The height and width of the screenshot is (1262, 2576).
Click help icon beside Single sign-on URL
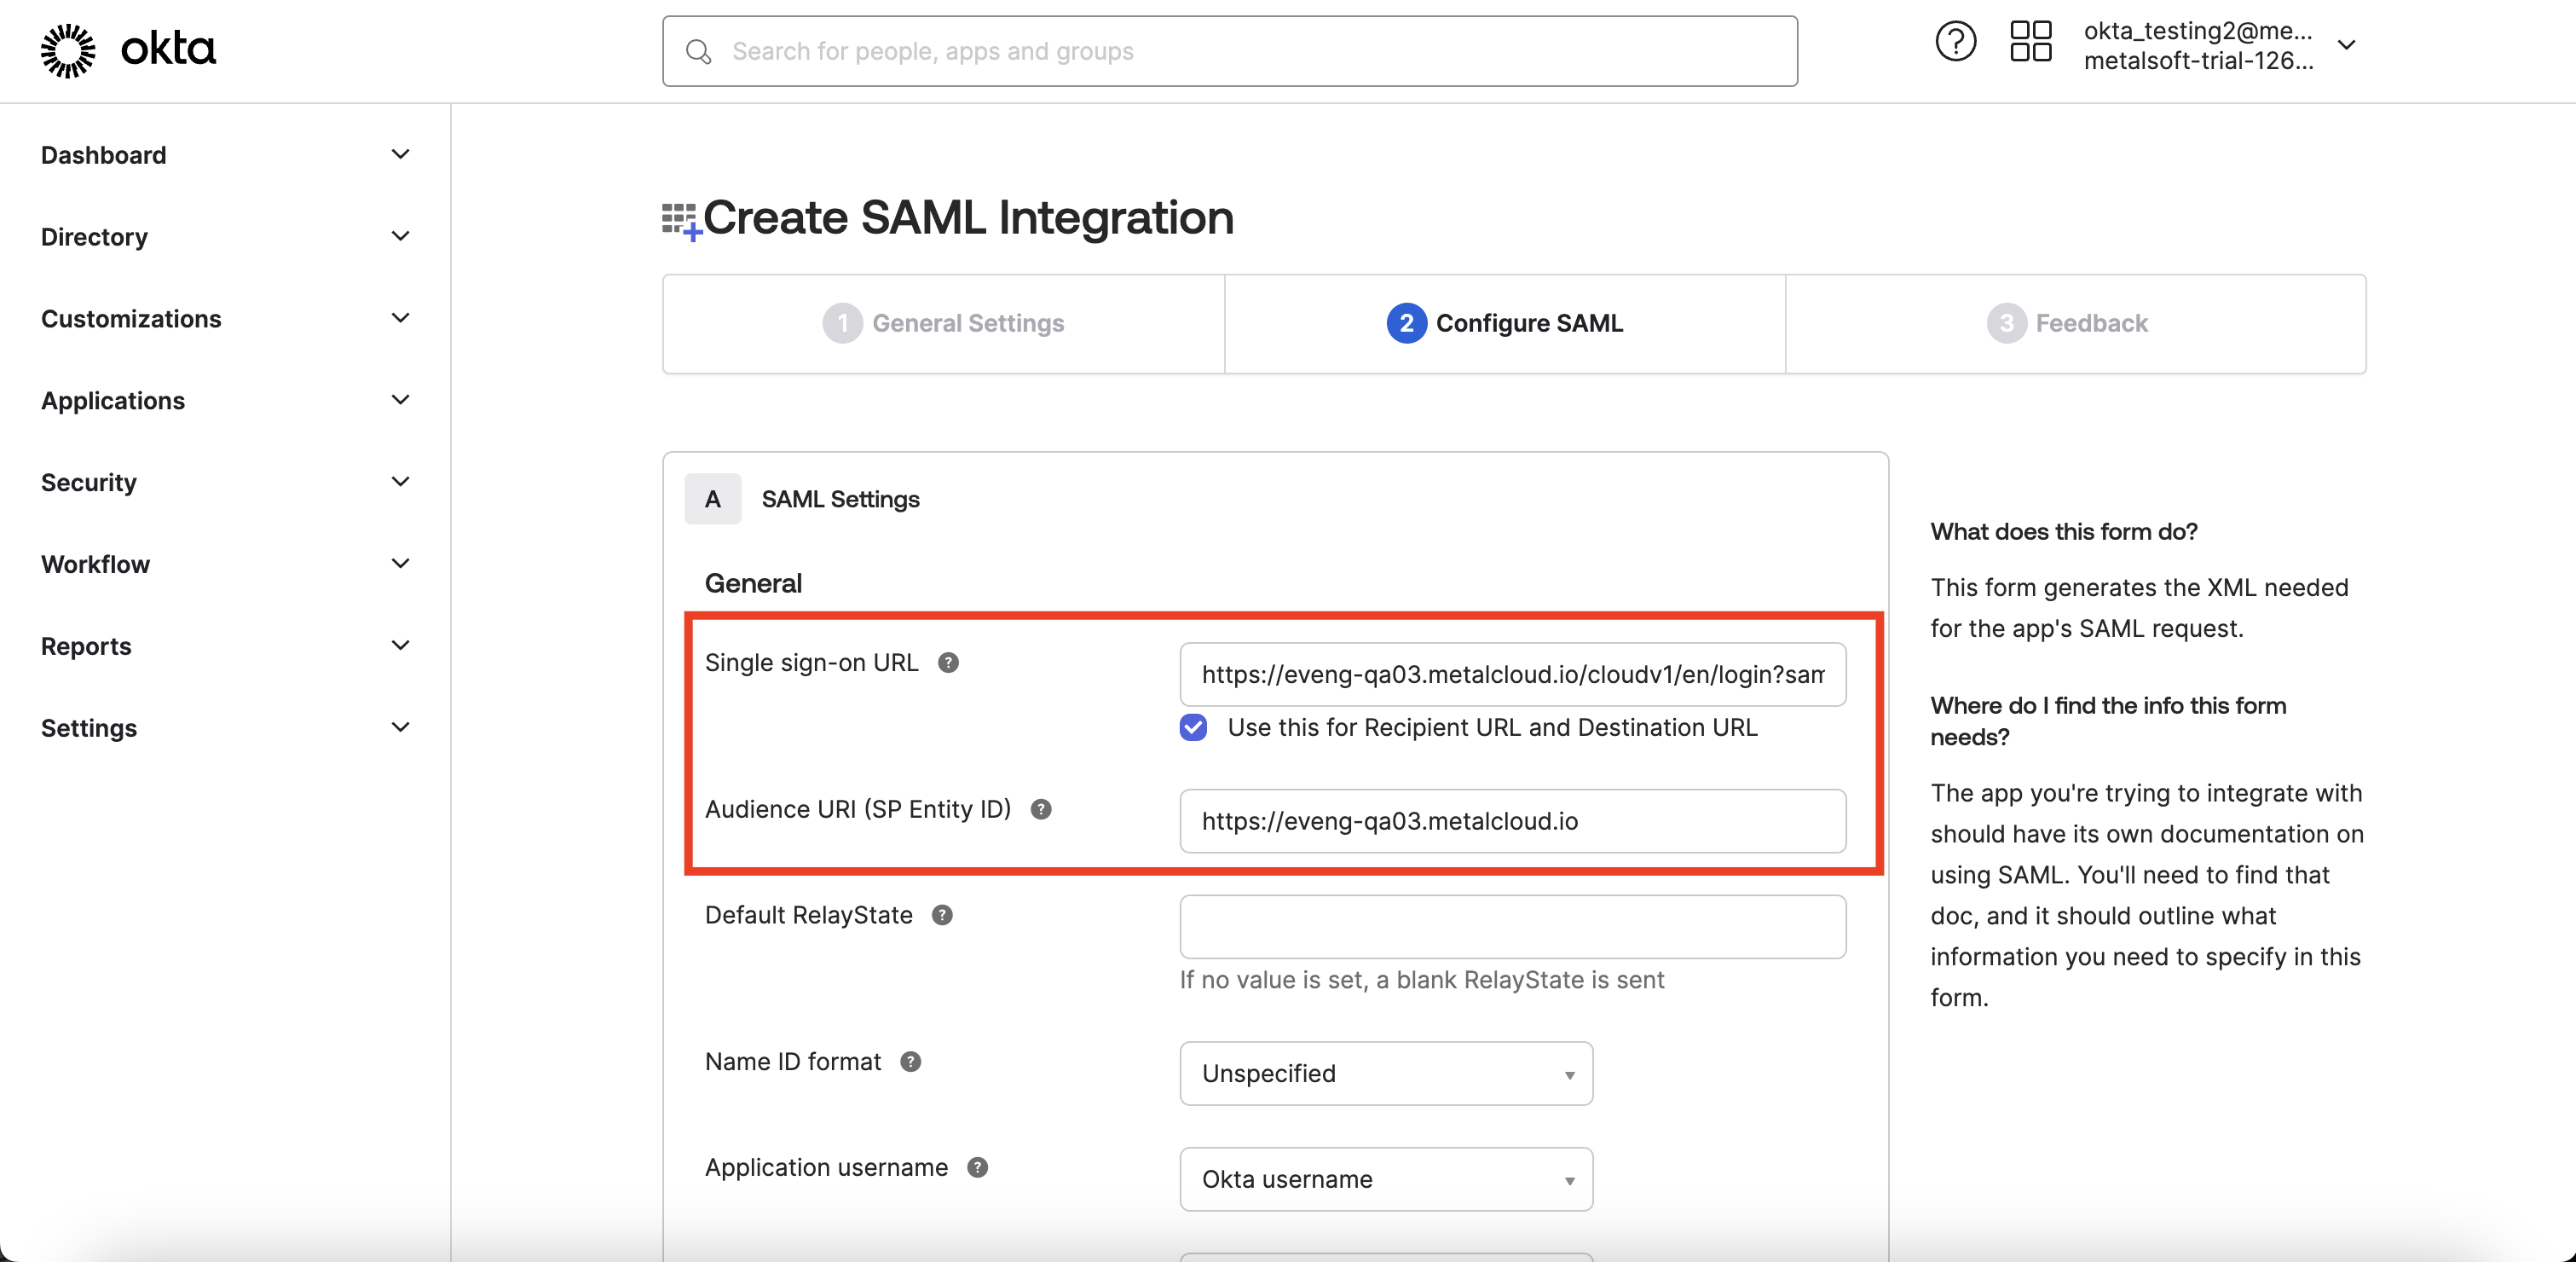click(x=948, y=663)
